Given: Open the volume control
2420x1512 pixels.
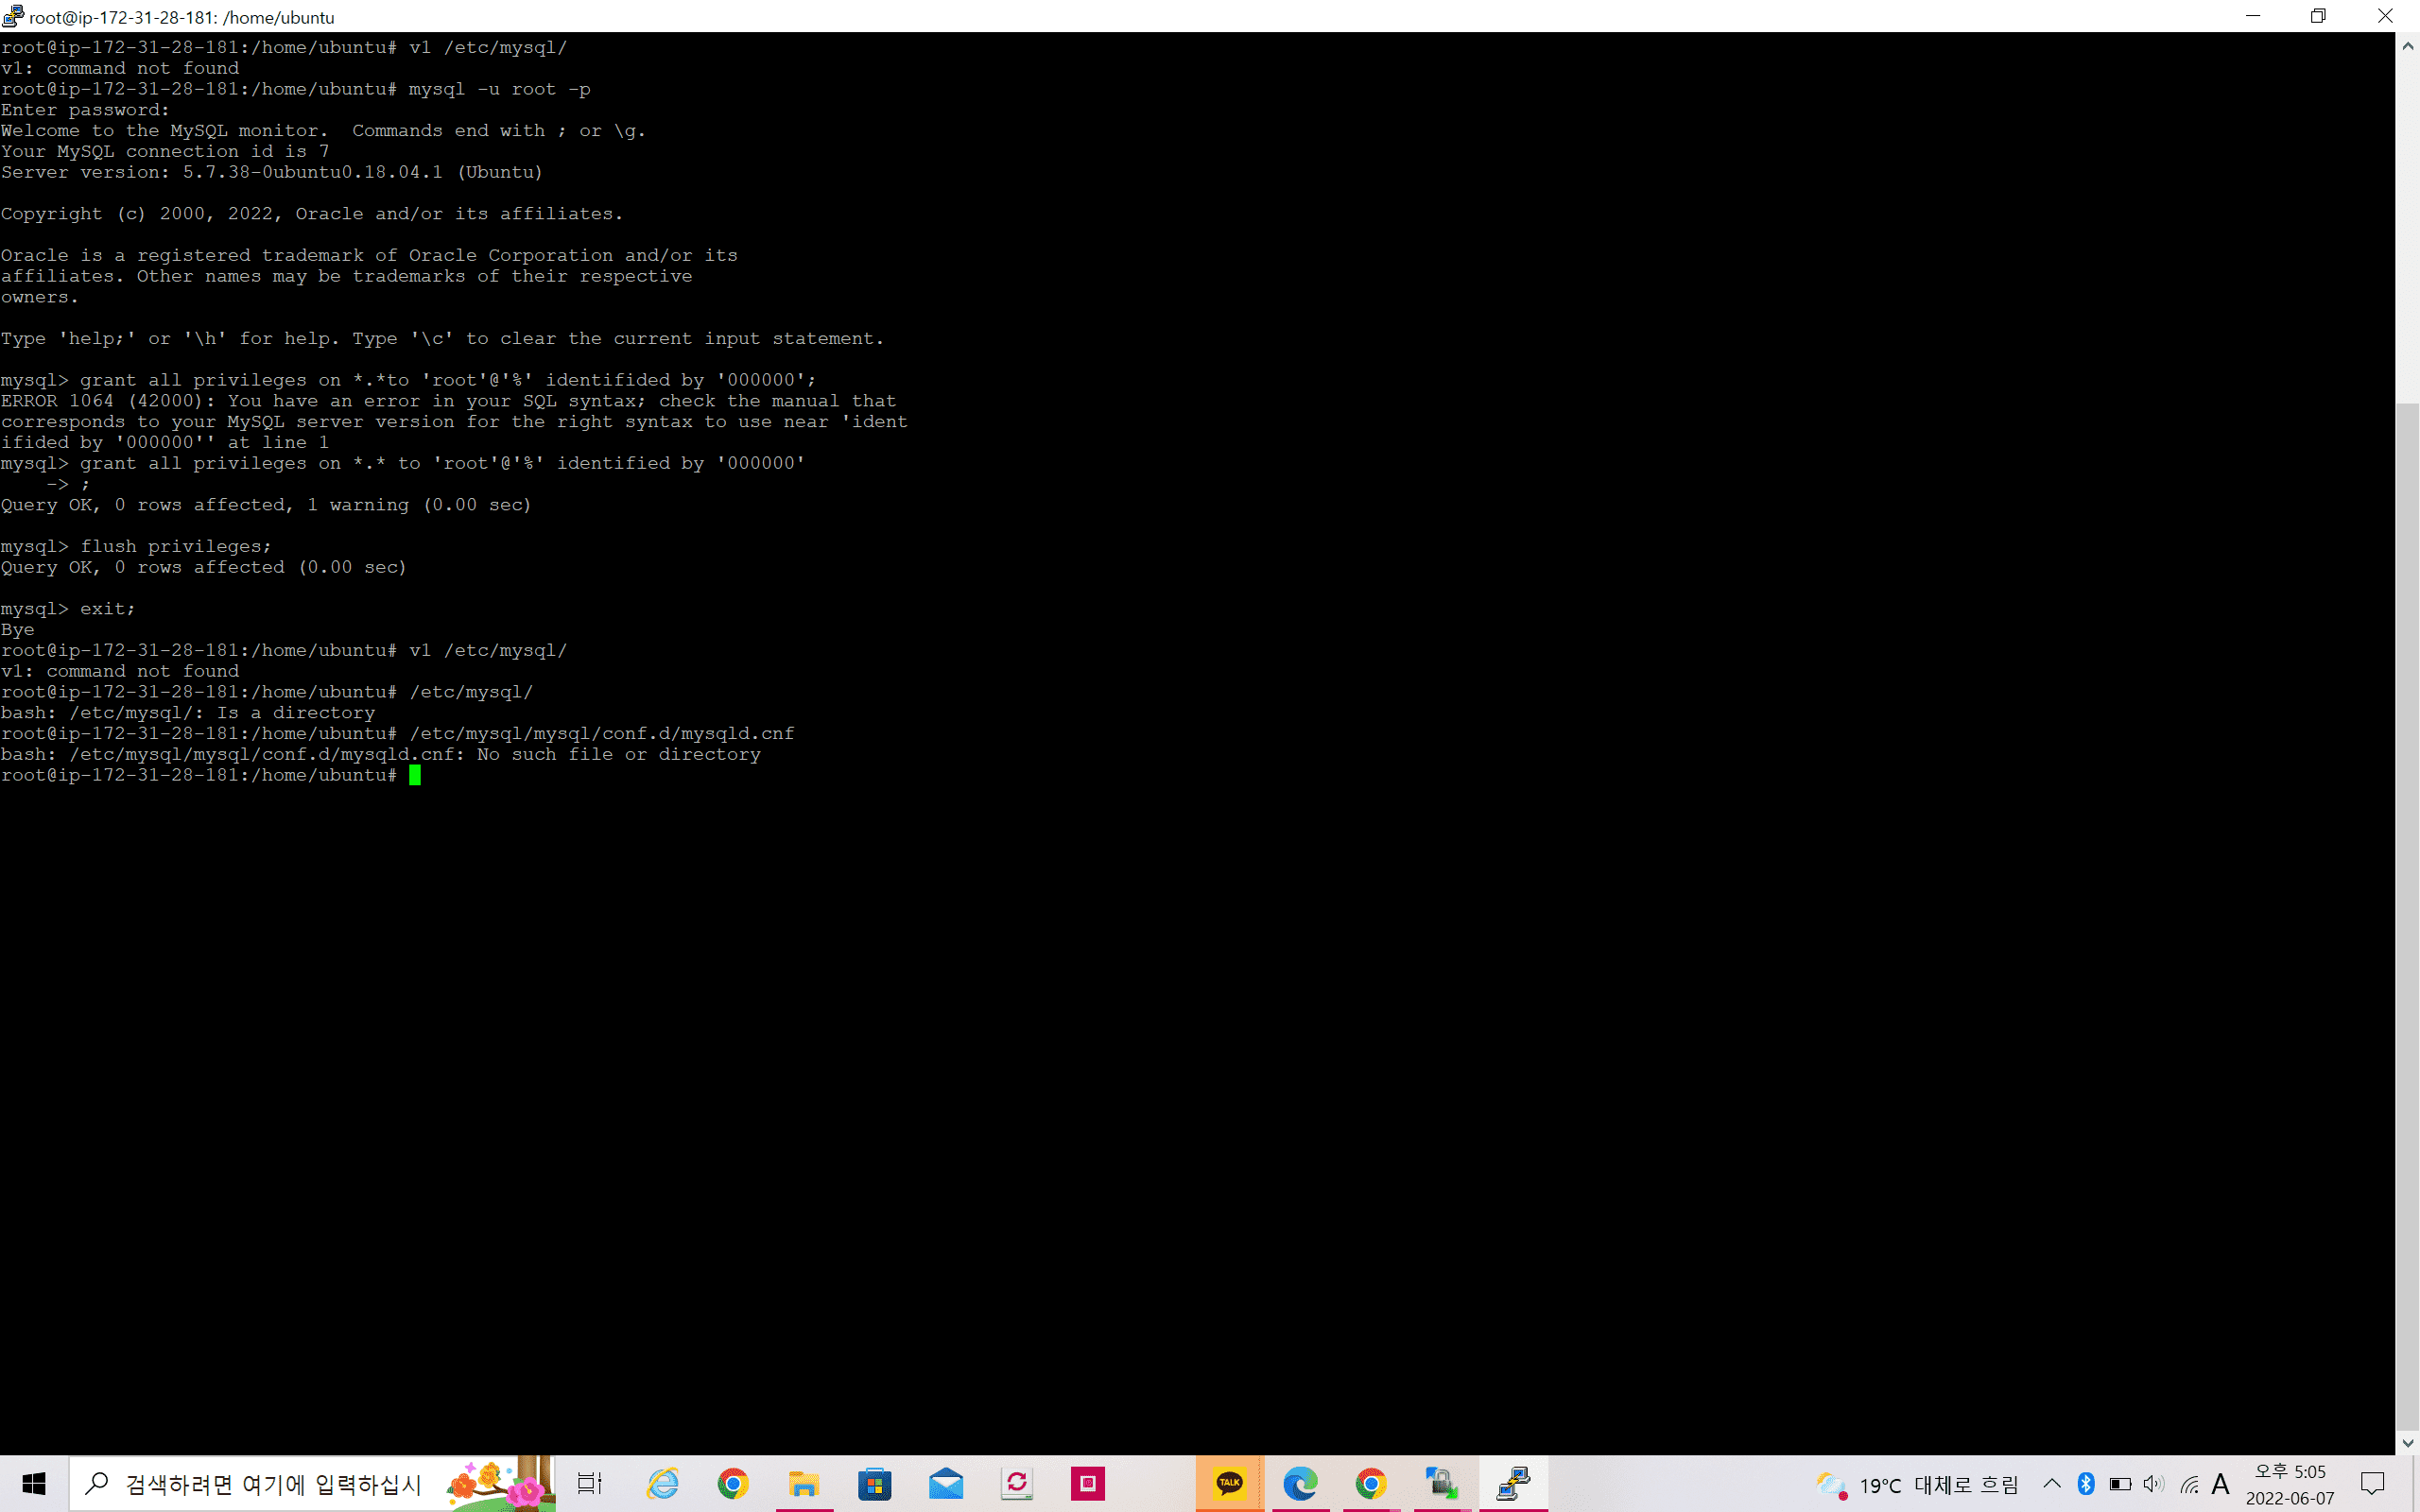Looking at the screenshot, I should point(2154,1484).
